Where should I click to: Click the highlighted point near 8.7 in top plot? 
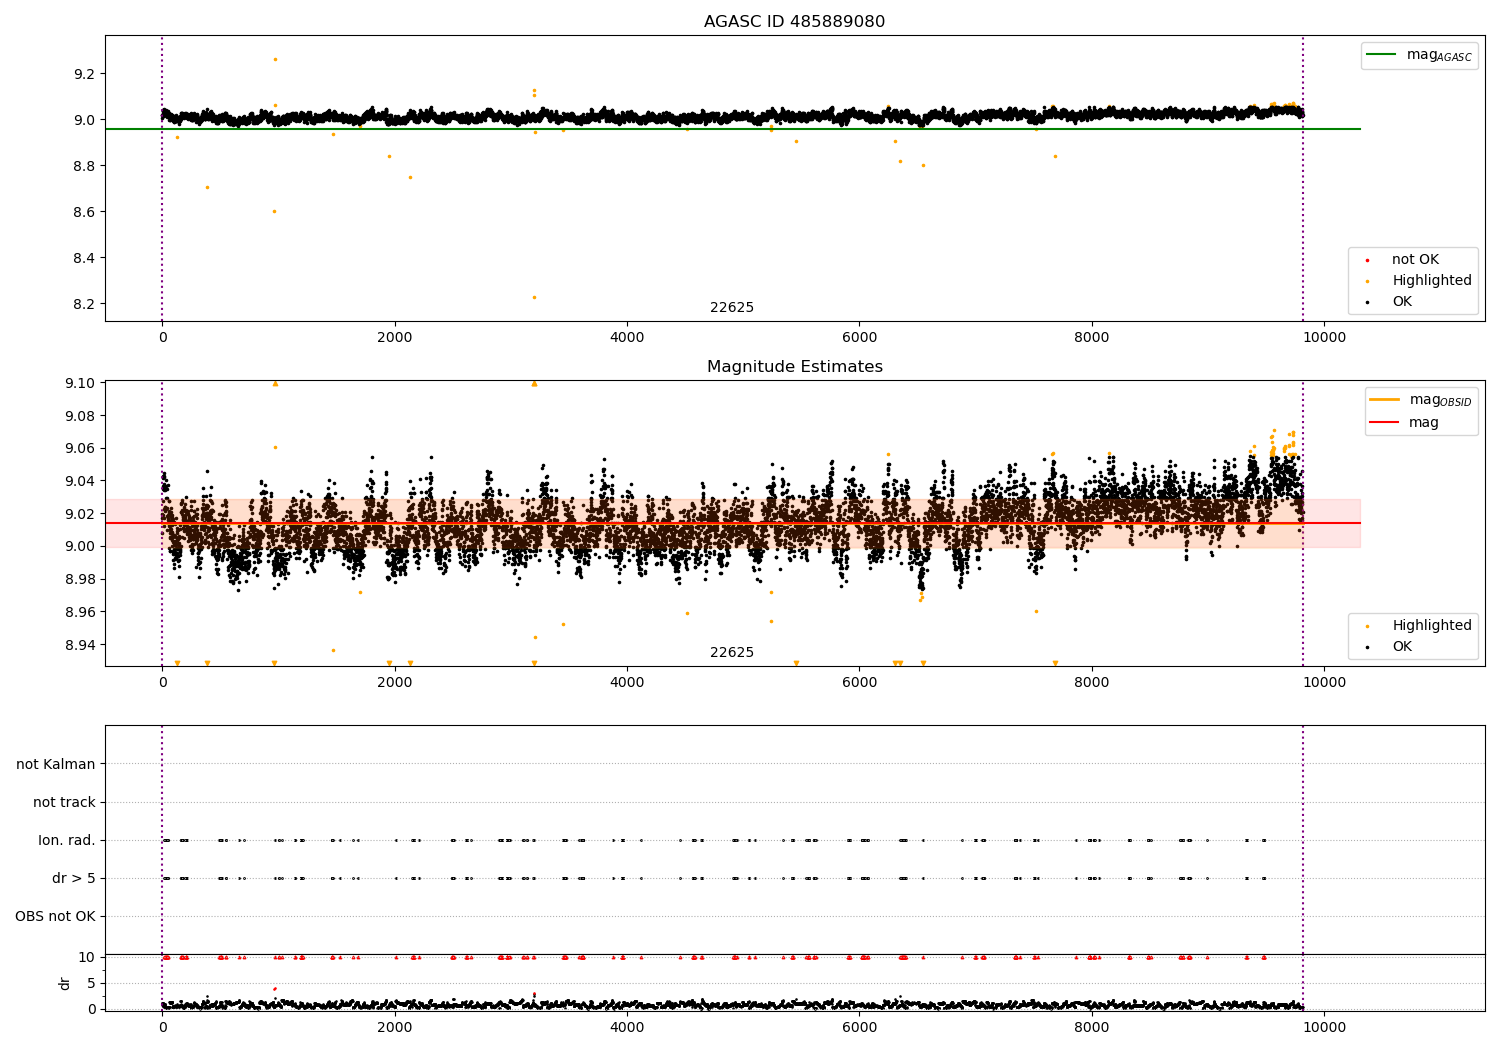[207, 187]
